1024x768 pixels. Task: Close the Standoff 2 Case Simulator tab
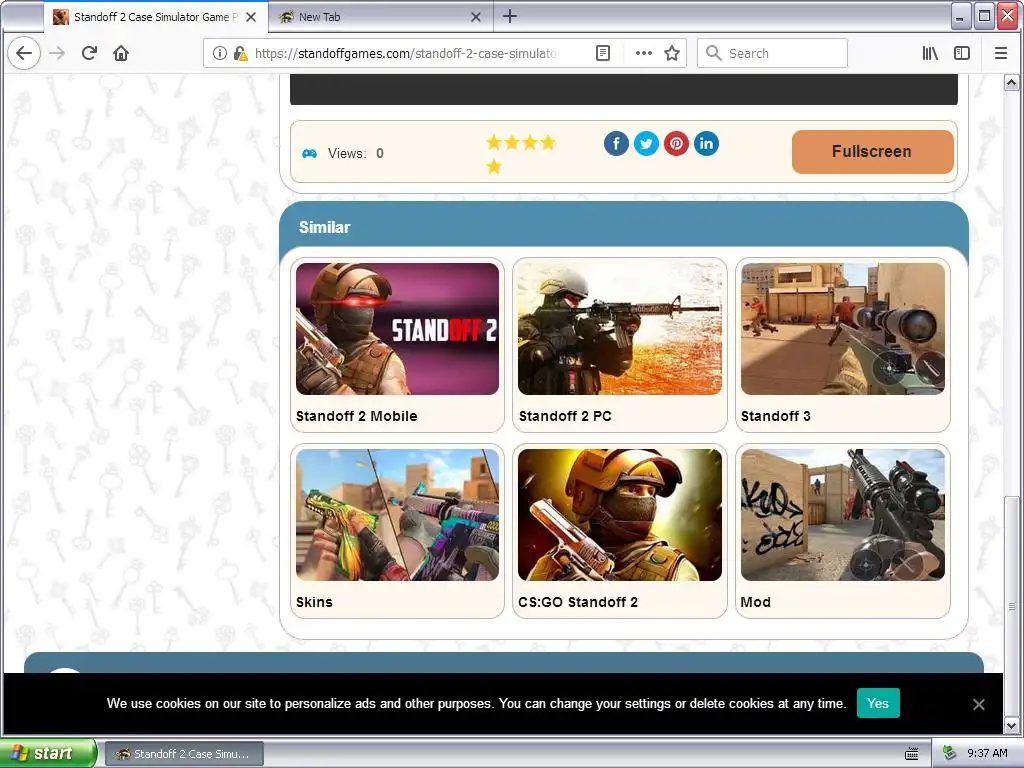point(251,17)
